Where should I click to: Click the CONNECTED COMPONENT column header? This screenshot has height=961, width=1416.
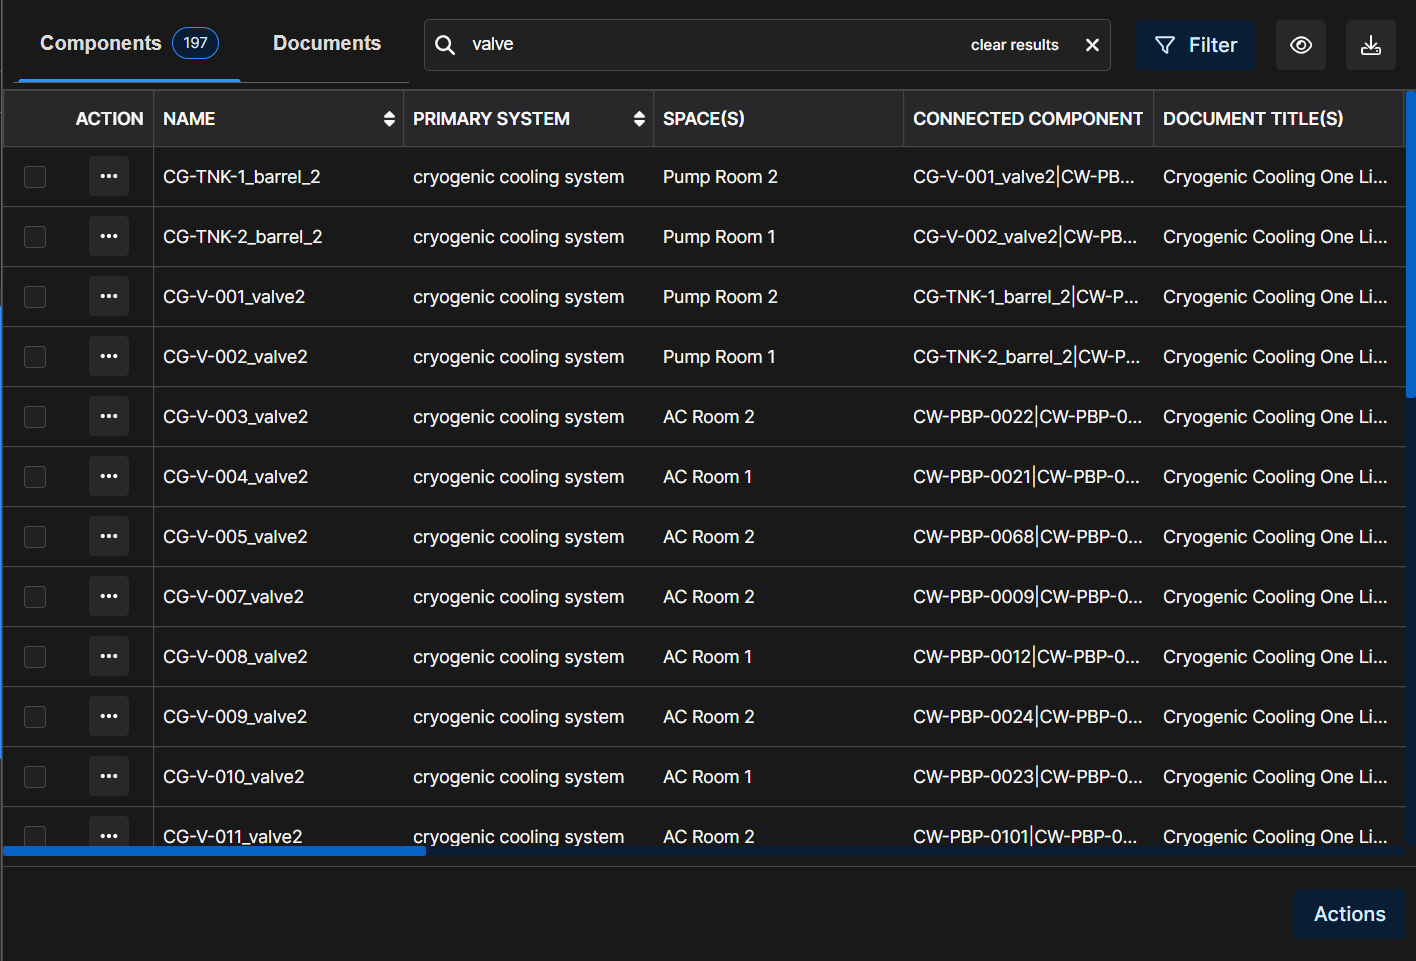click(x=1028, y=119)
